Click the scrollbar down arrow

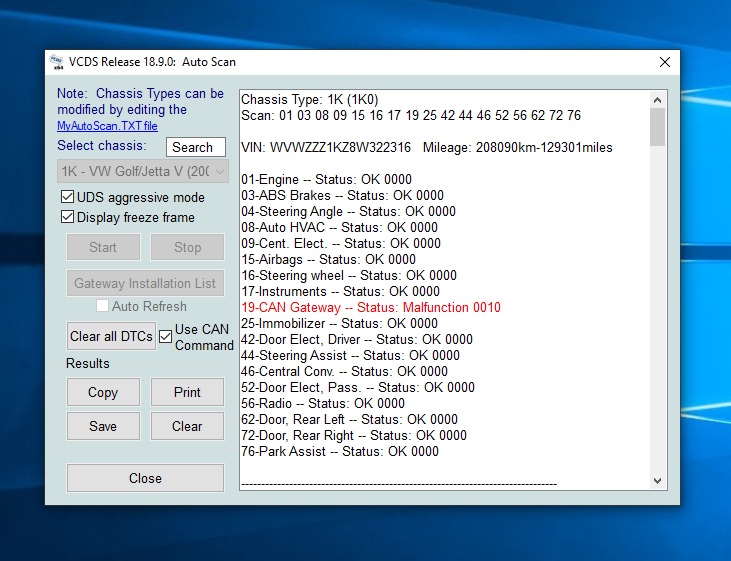pos(657,480)
